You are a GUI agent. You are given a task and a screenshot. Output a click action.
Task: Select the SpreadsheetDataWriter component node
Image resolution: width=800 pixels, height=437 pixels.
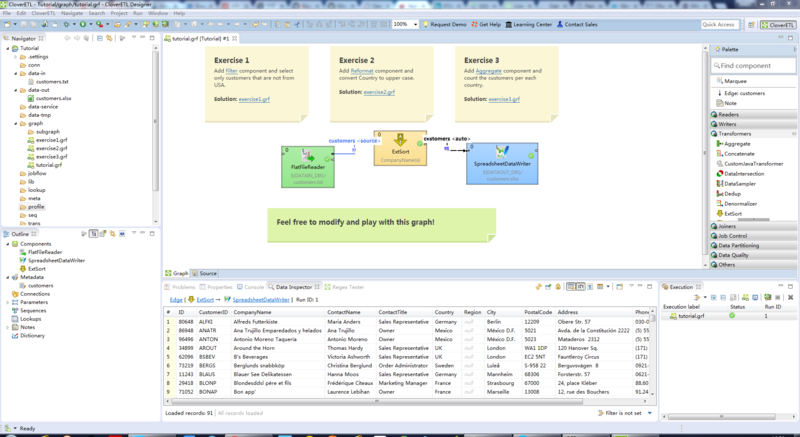point(502,163)
